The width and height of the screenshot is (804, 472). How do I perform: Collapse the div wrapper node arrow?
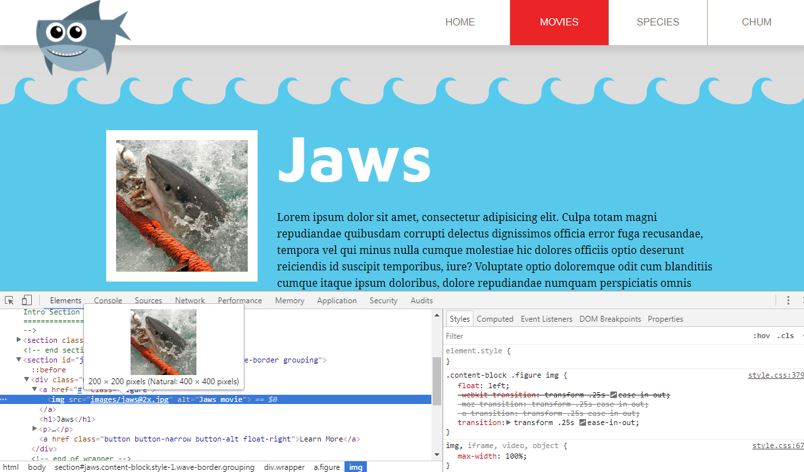28,379
